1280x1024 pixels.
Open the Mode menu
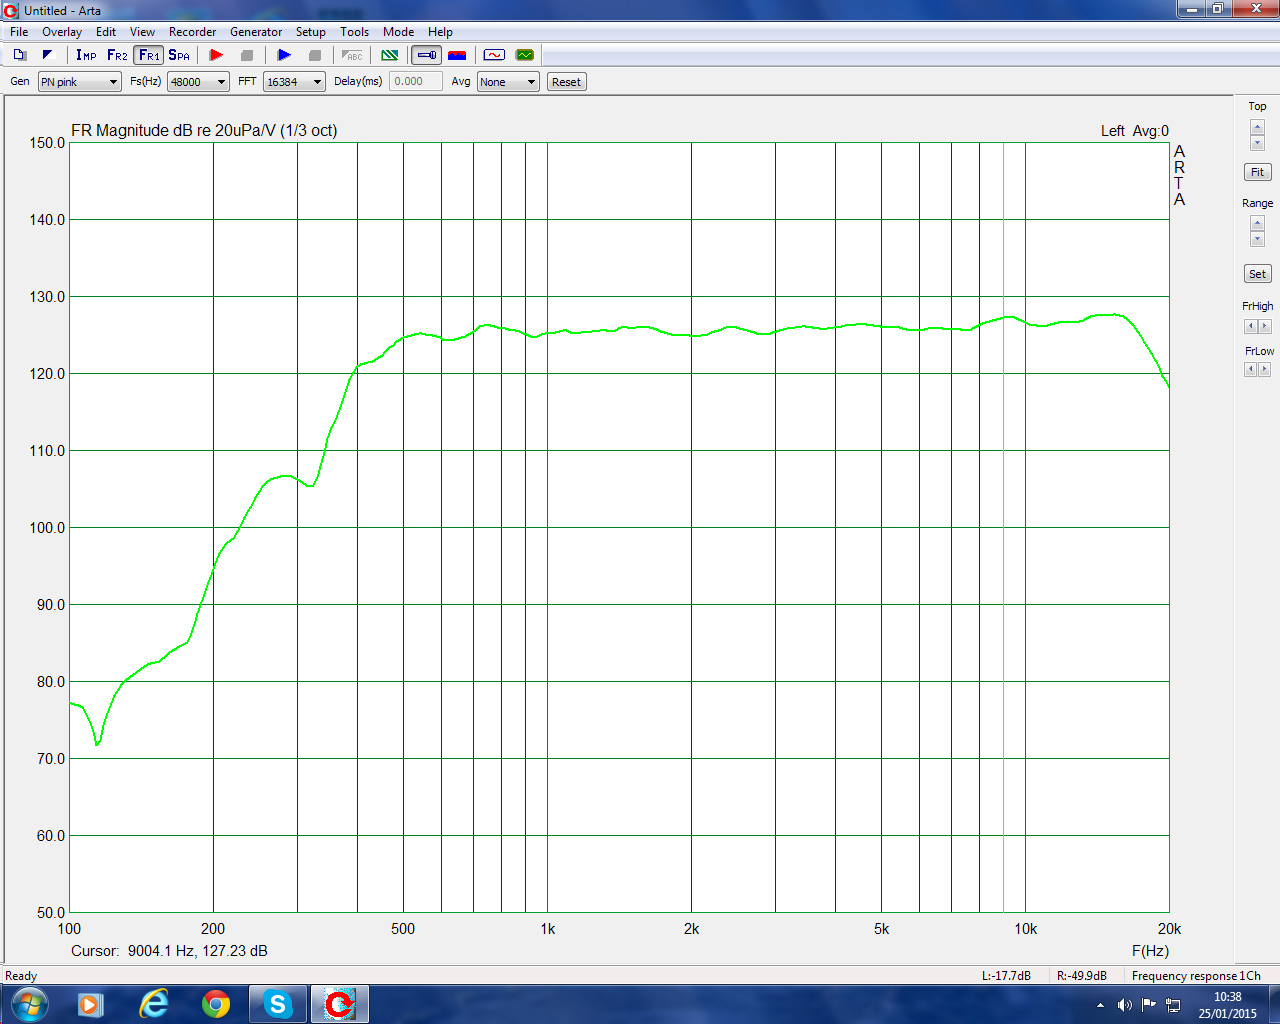[398, 32]
